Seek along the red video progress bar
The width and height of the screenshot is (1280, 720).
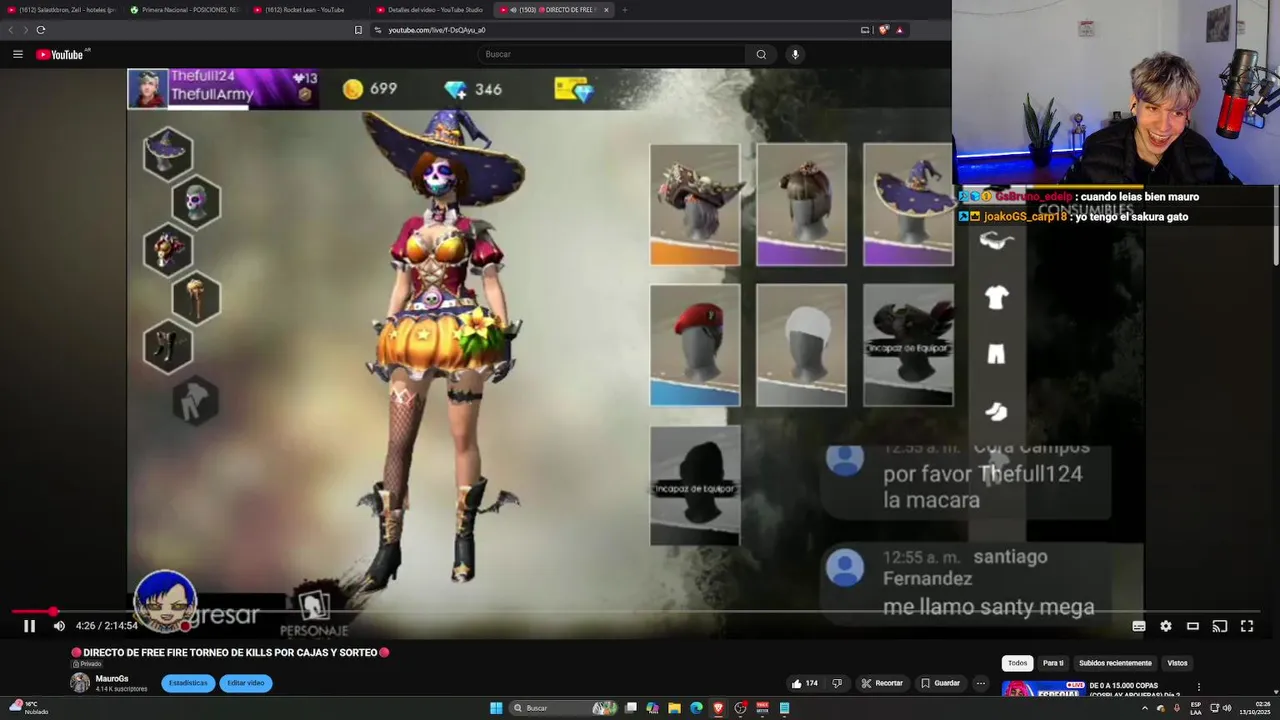[x=634, y=611]
